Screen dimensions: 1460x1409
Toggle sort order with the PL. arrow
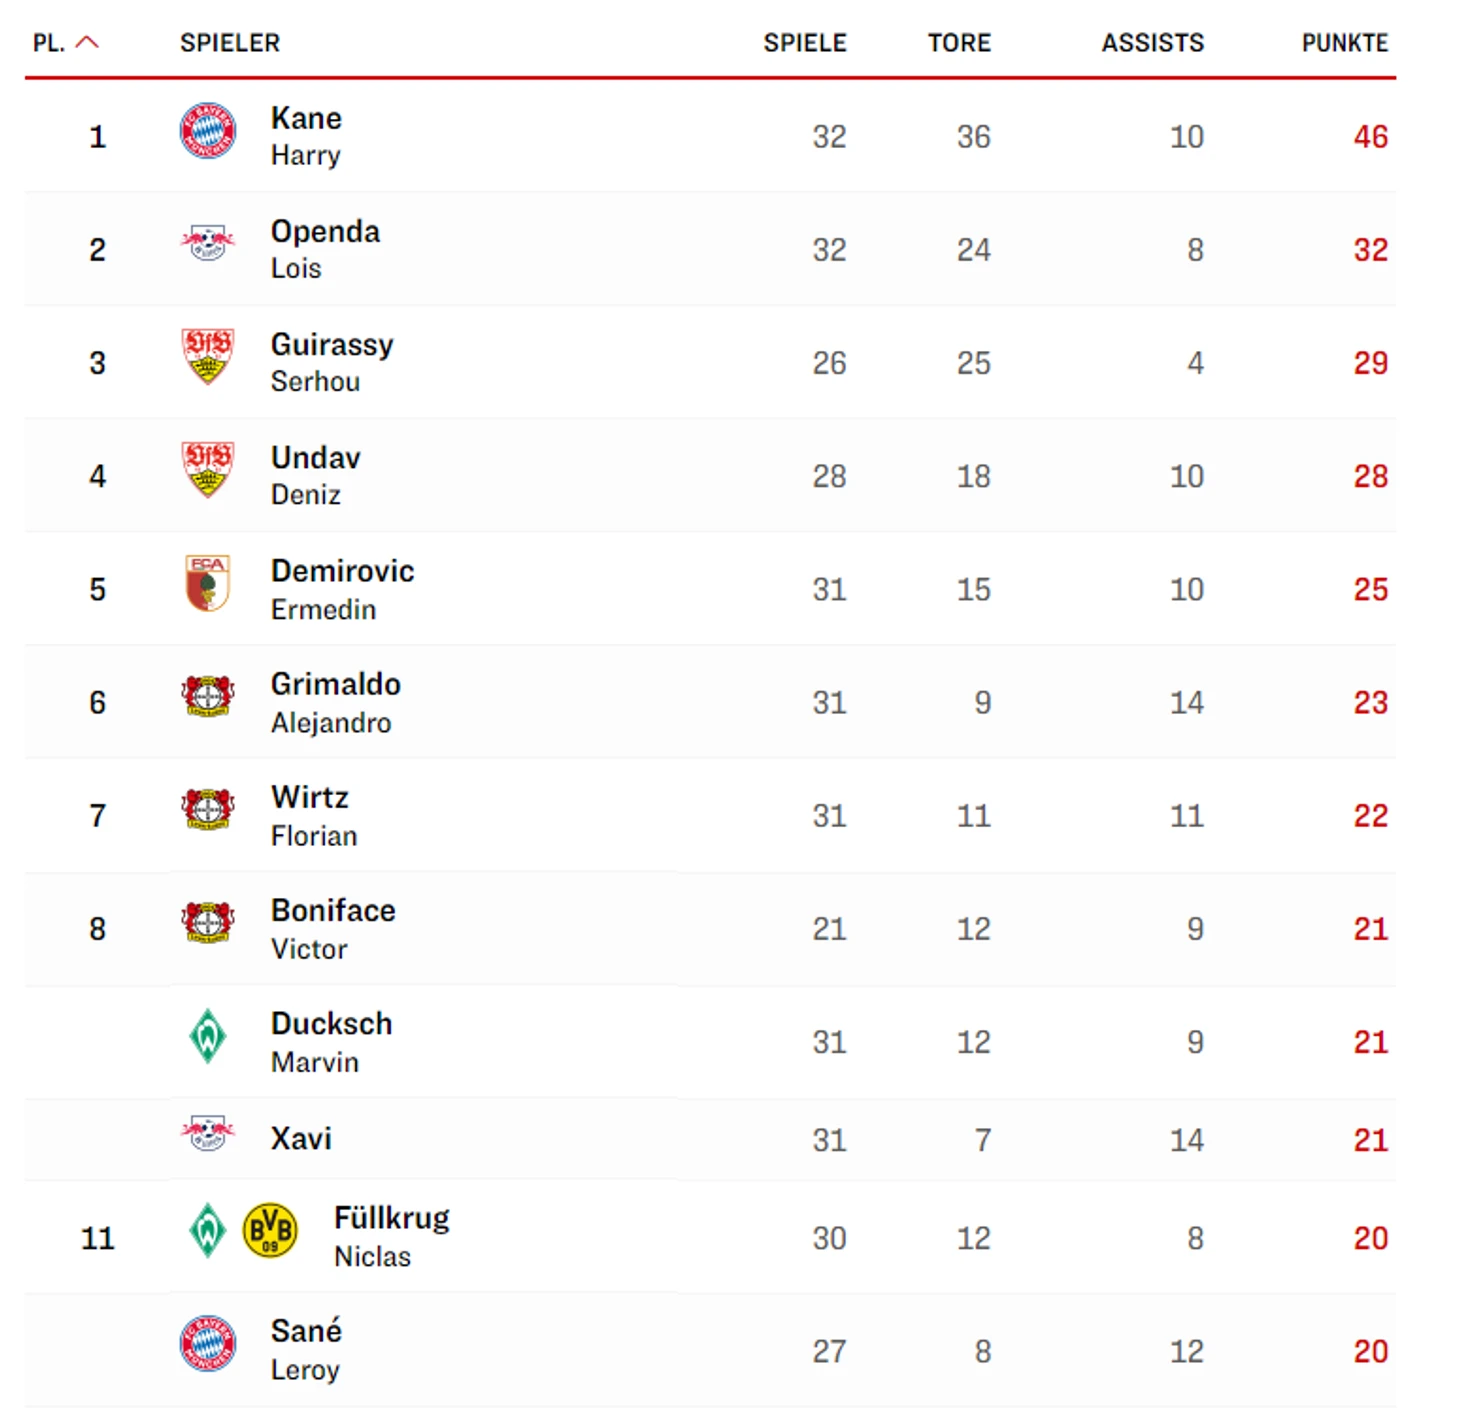tap(88, 42)
